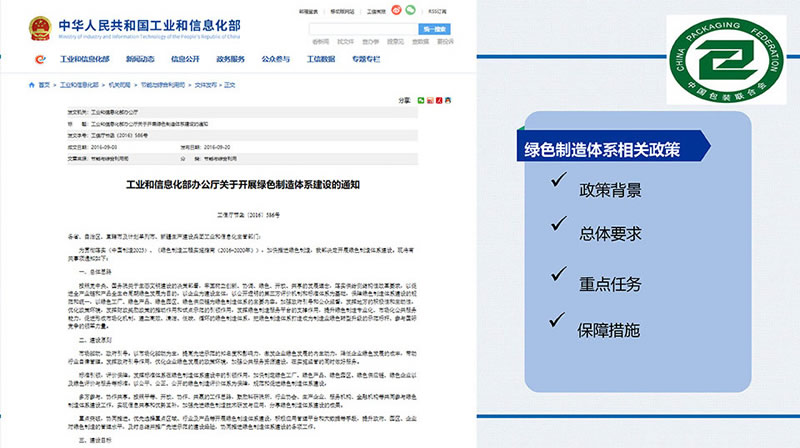Click the site title 中华人民共和国工业和信息化部
This screenshot has width=800, height=448.
click(149, 25)
